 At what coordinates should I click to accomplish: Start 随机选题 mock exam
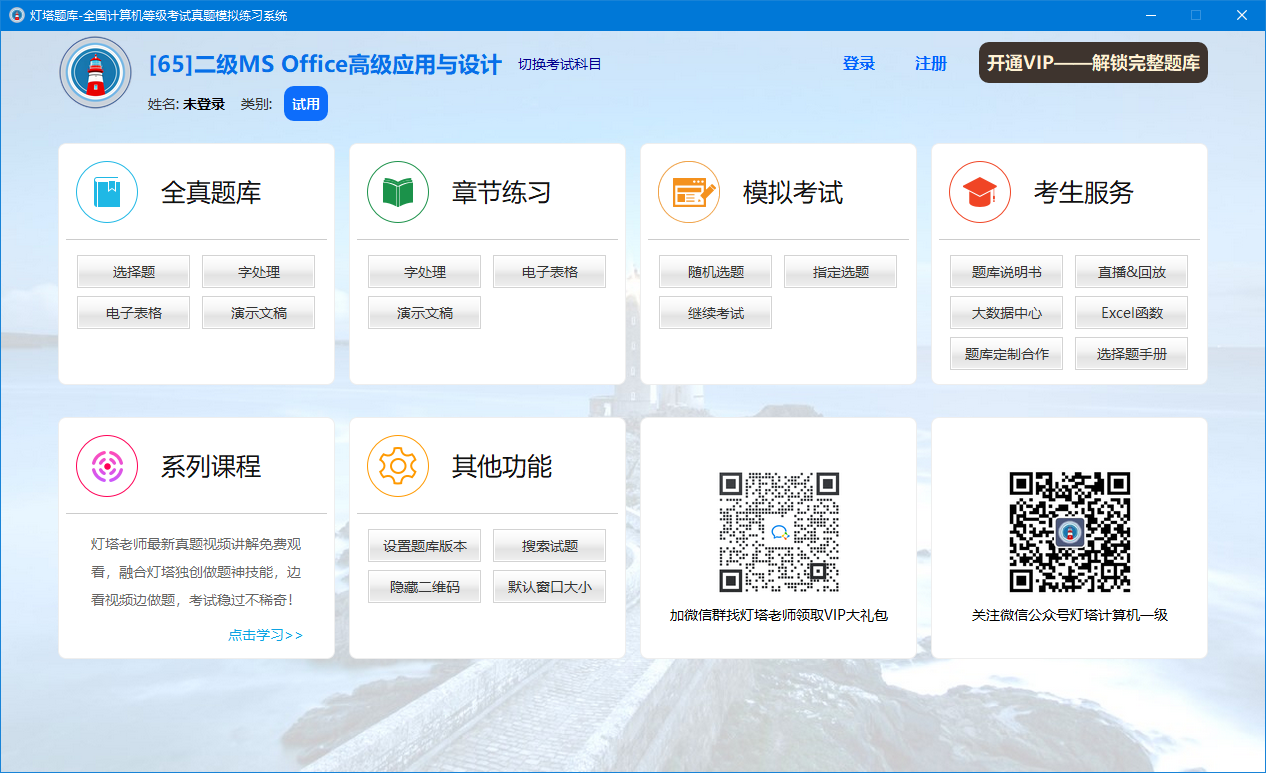click(x=715, y=271)
